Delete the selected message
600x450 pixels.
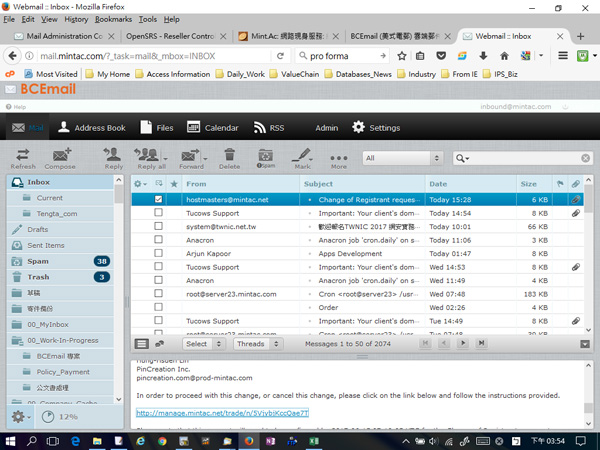click(230, 158)
